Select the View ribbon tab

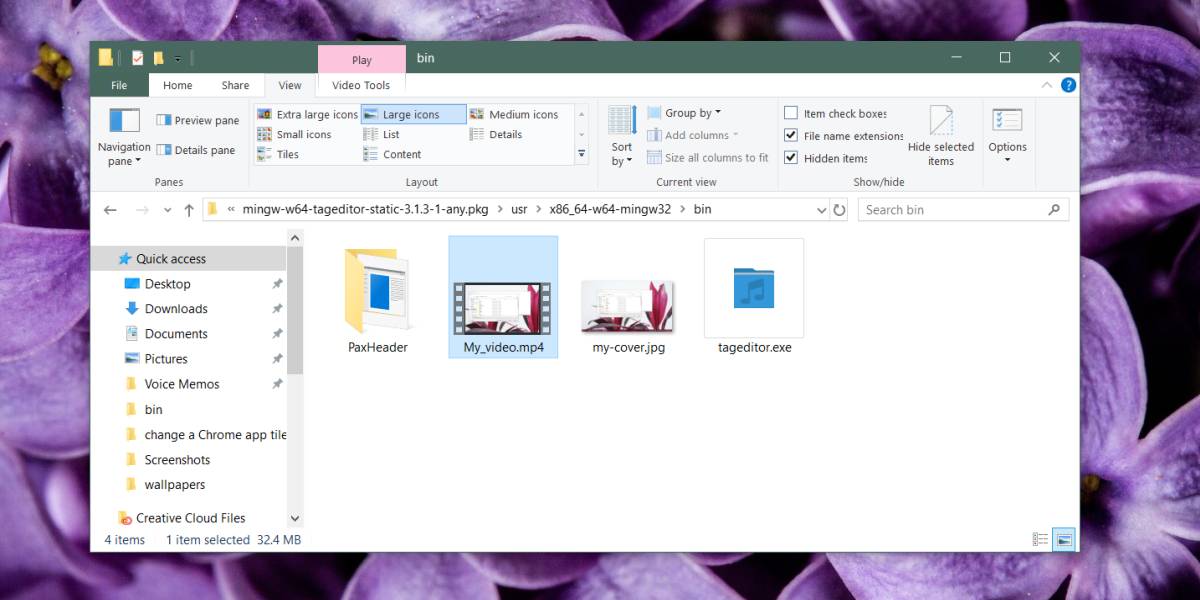290,85
